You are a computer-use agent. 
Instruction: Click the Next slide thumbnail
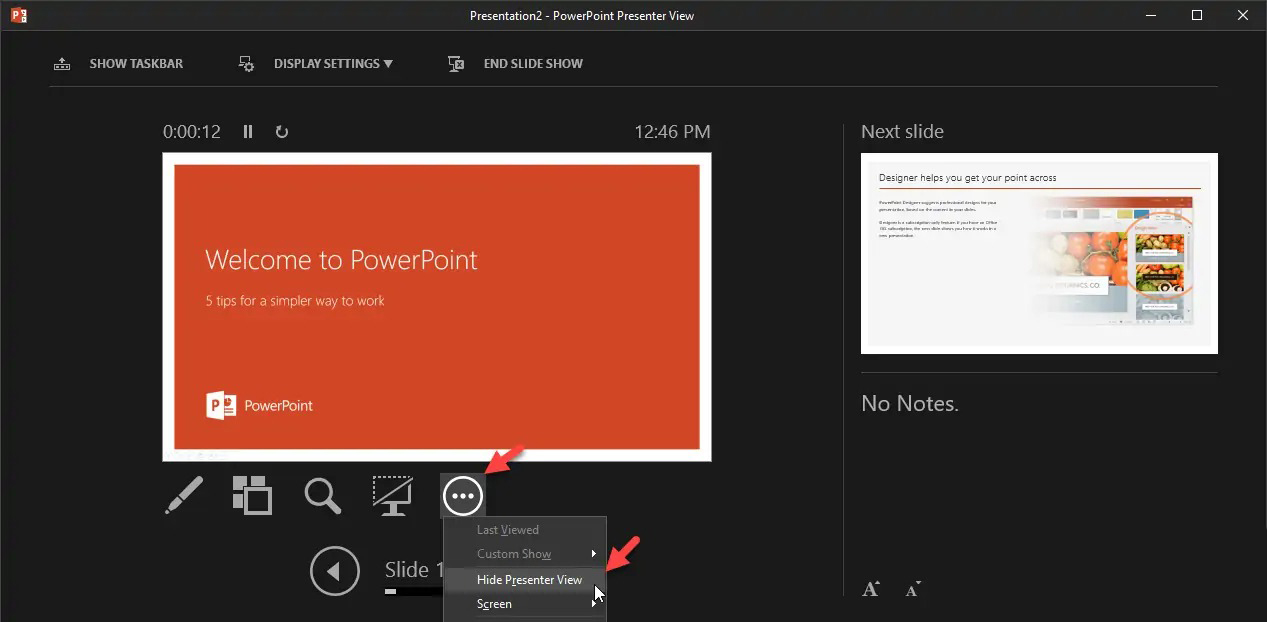1039,253
